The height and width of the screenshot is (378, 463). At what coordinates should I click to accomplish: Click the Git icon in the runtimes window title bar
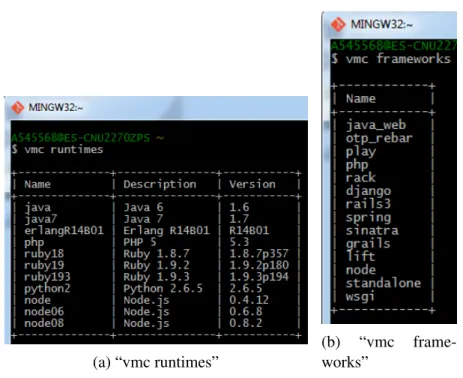[17, 108]
